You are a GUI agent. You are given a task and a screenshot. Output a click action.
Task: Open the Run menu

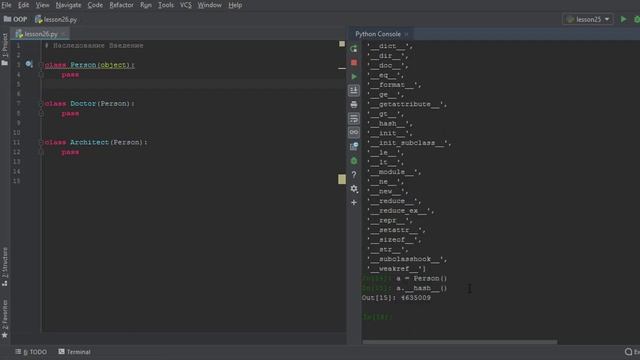point(146,5)
